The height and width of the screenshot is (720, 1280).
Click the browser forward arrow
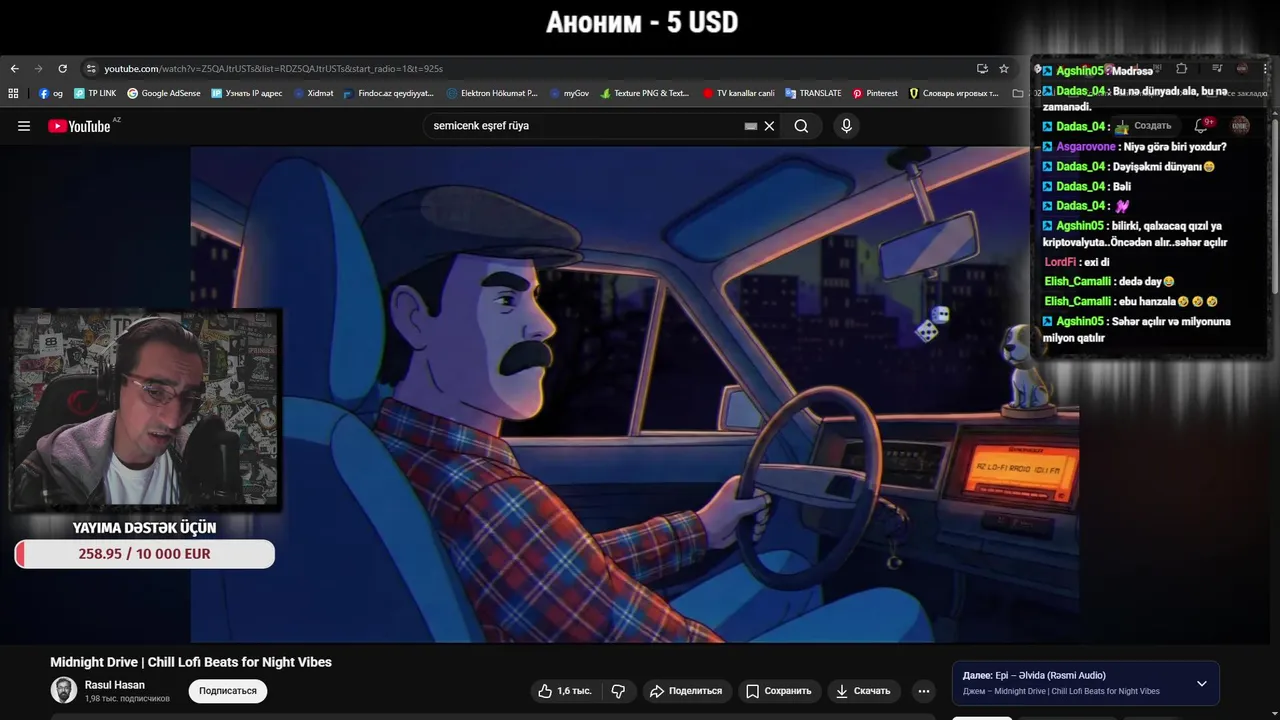coord(38,69)
